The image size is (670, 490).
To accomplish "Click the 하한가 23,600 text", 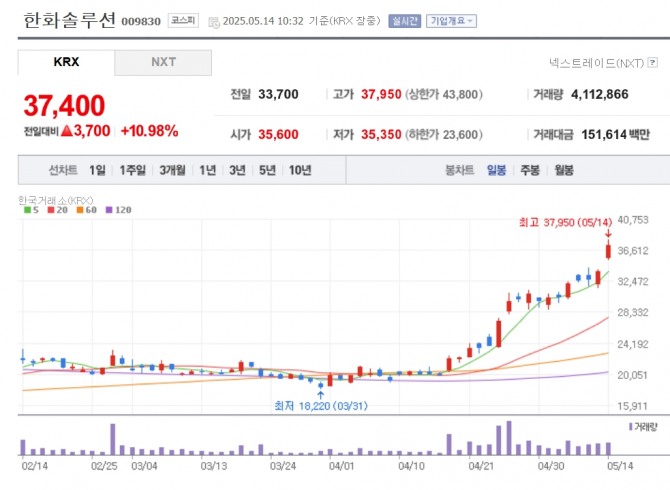I will [x=444, y=135].
